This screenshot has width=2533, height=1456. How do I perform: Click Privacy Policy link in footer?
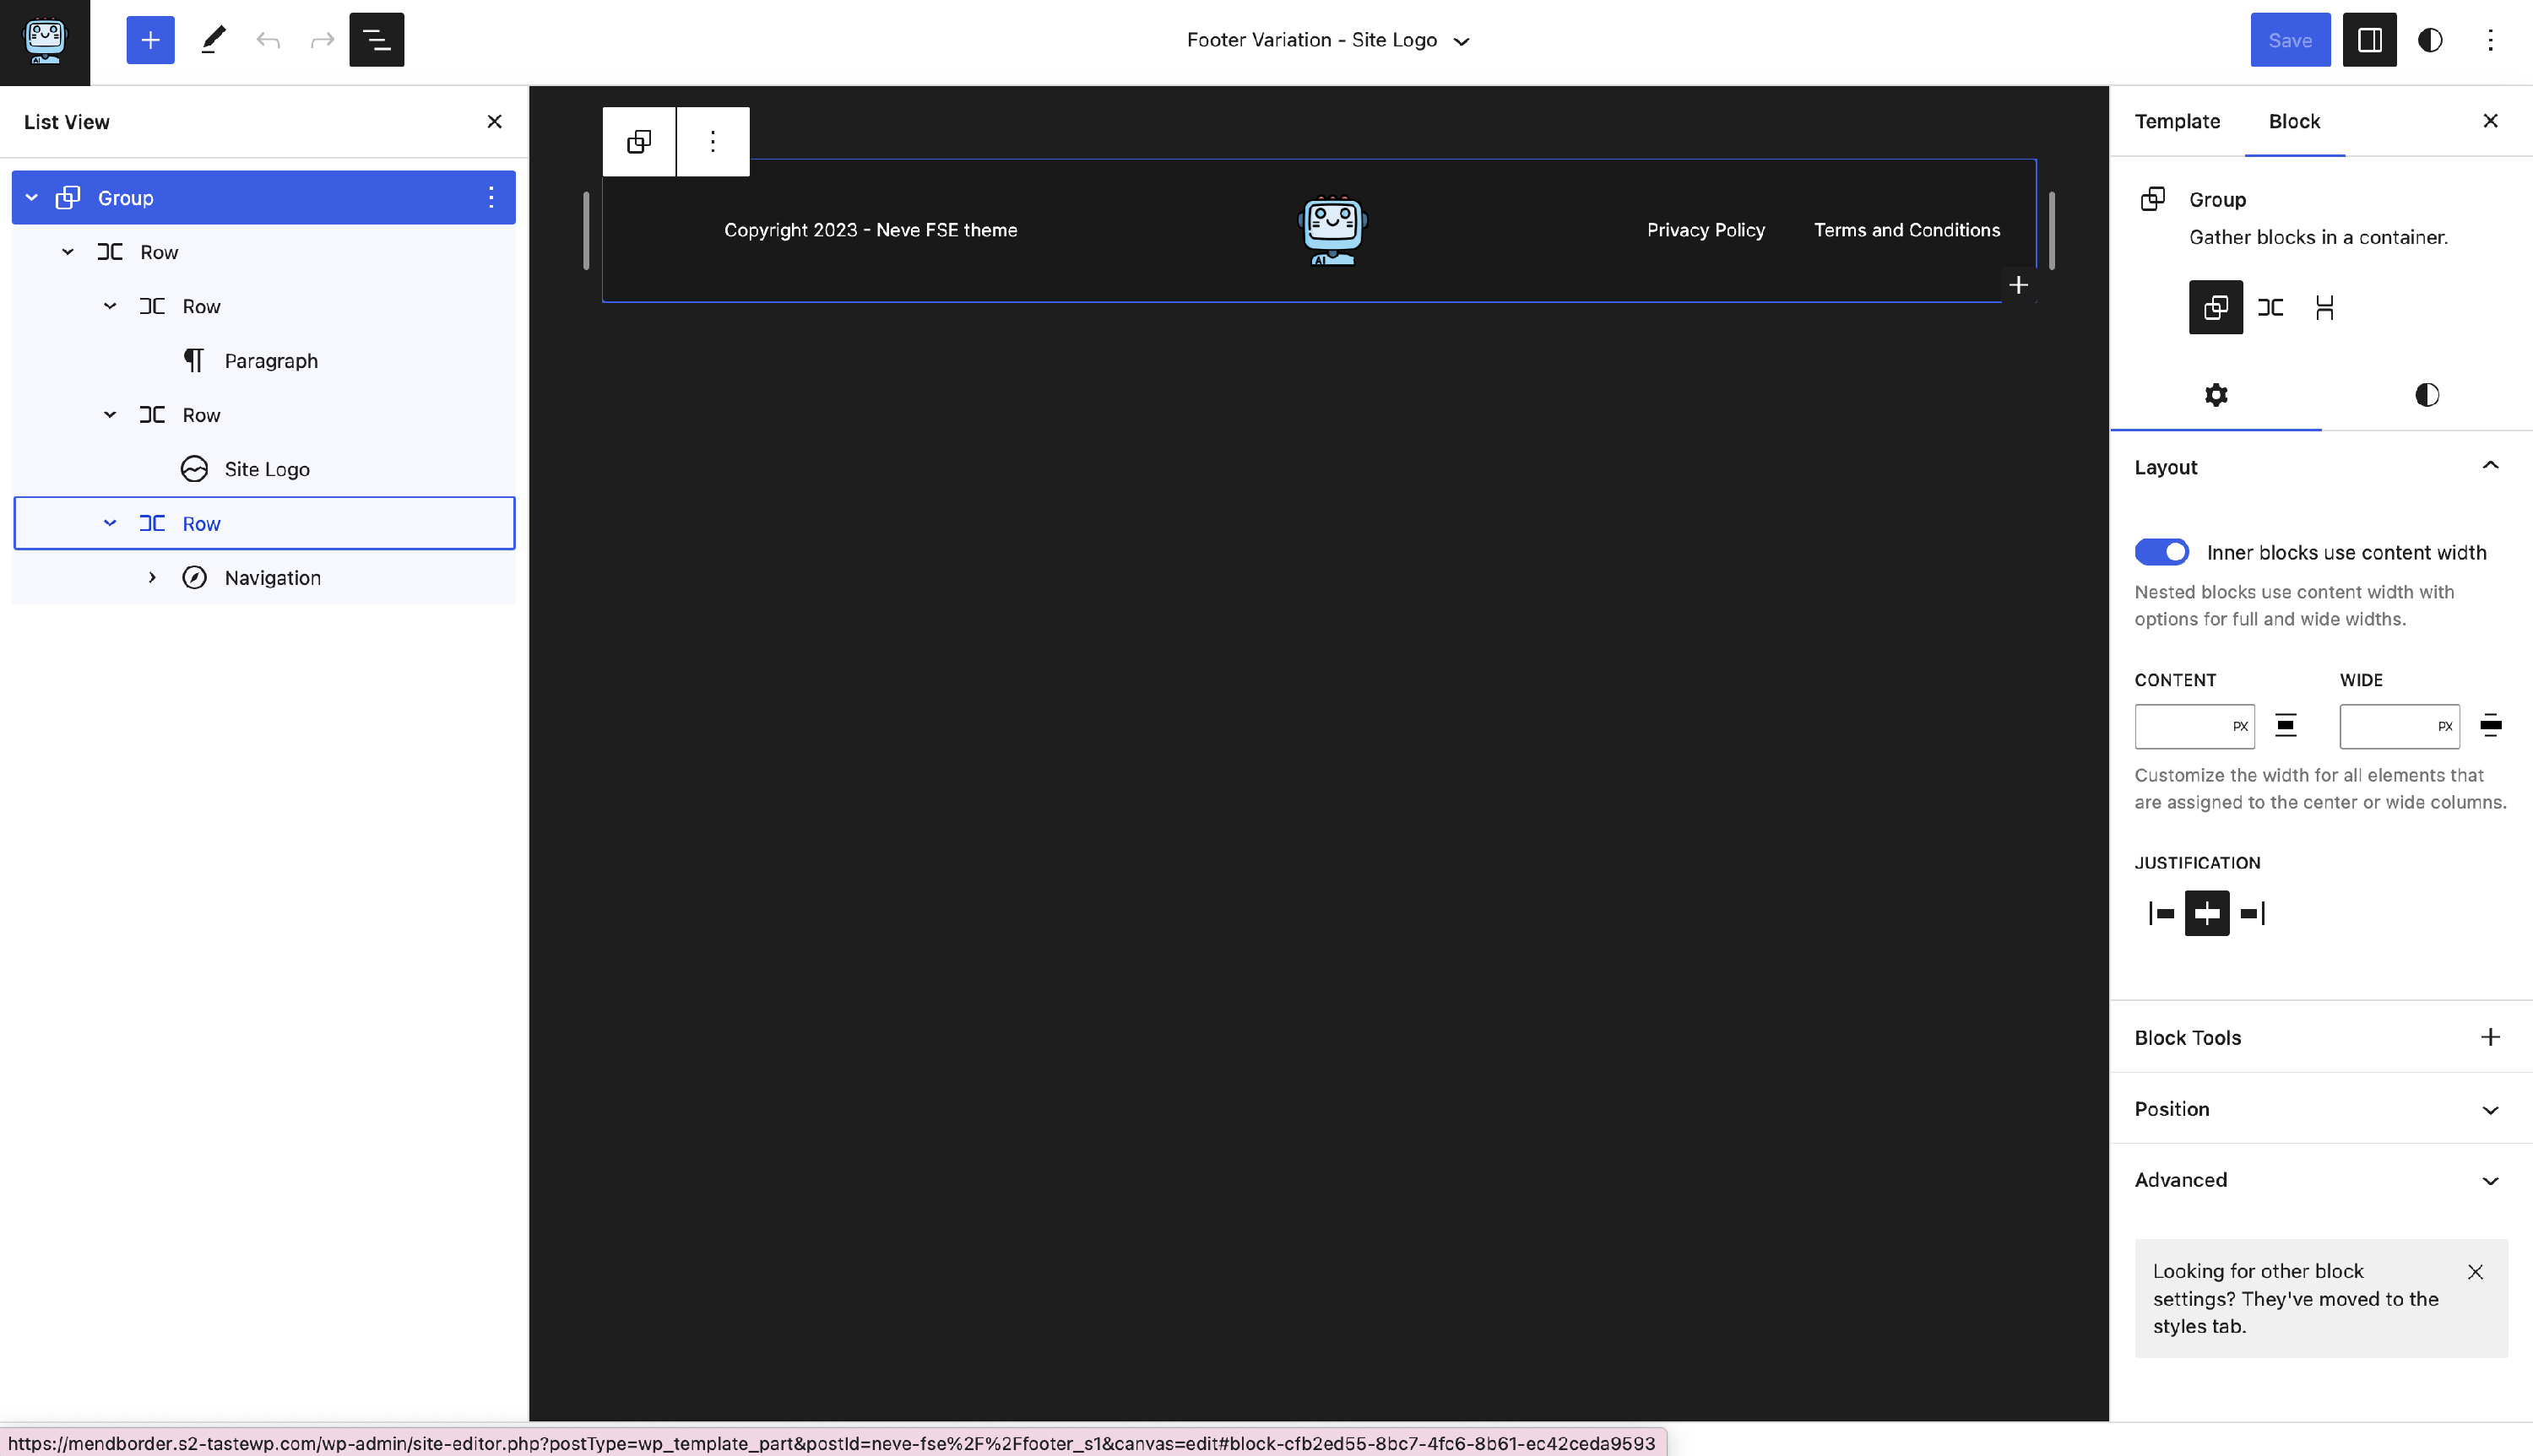tap(1705, 230)
